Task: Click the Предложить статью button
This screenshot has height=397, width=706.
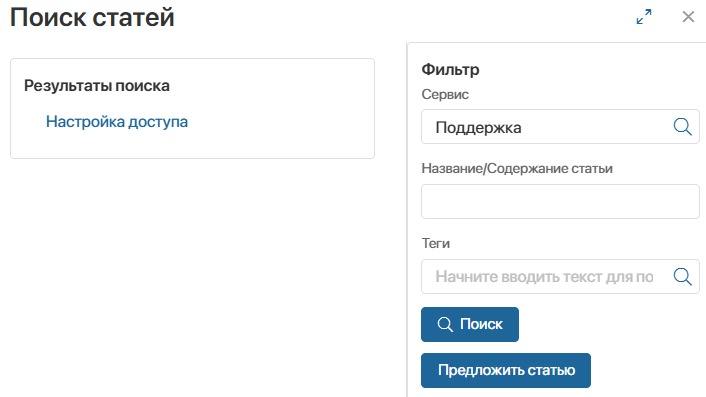Action: (x=506, y=370)
